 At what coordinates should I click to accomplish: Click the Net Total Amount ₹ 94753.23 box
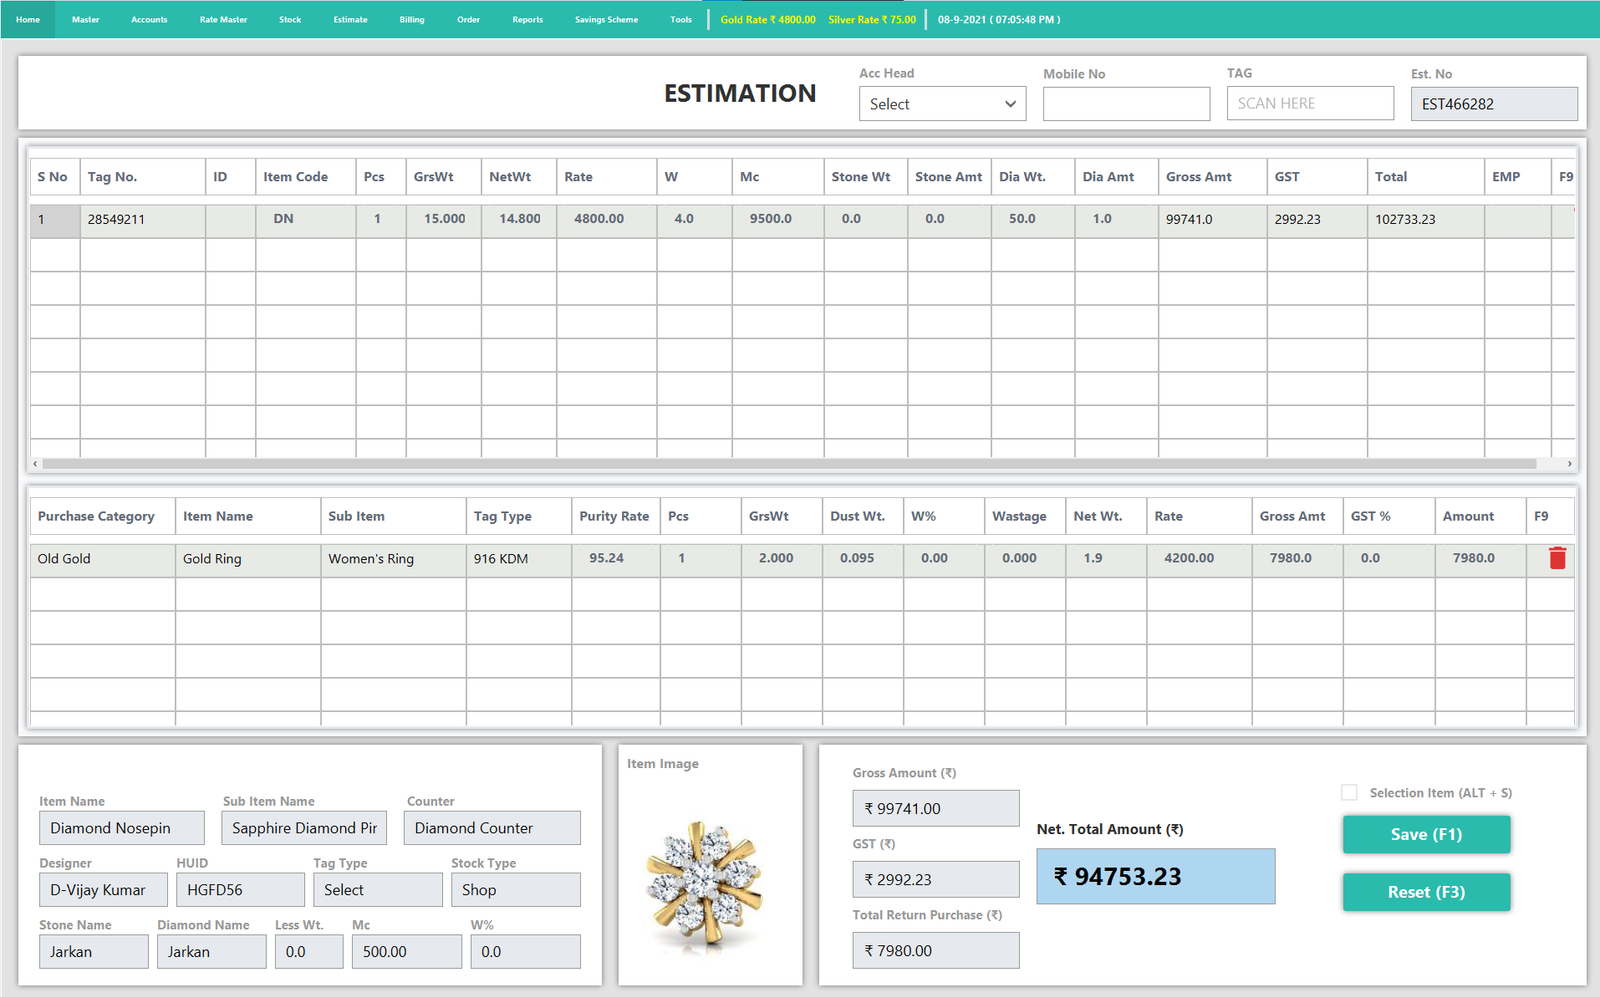(x=1156, y=877)
